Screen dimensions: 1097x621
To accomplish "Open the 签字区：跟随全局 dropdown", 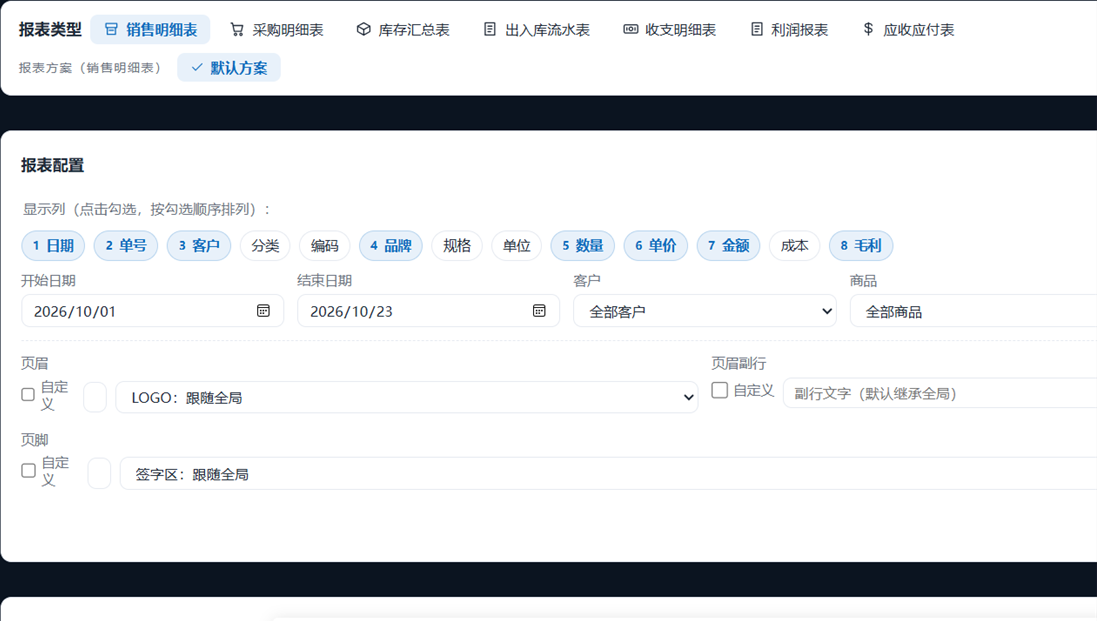I will (609, 473).
